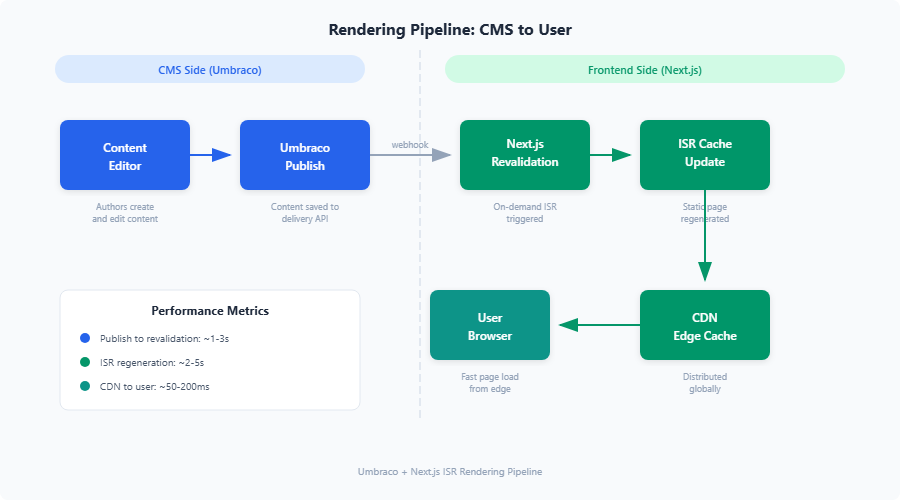The image size is (900, 500).
Task: Click the blue dot beside Publish to revalidation
Action: 85,338
